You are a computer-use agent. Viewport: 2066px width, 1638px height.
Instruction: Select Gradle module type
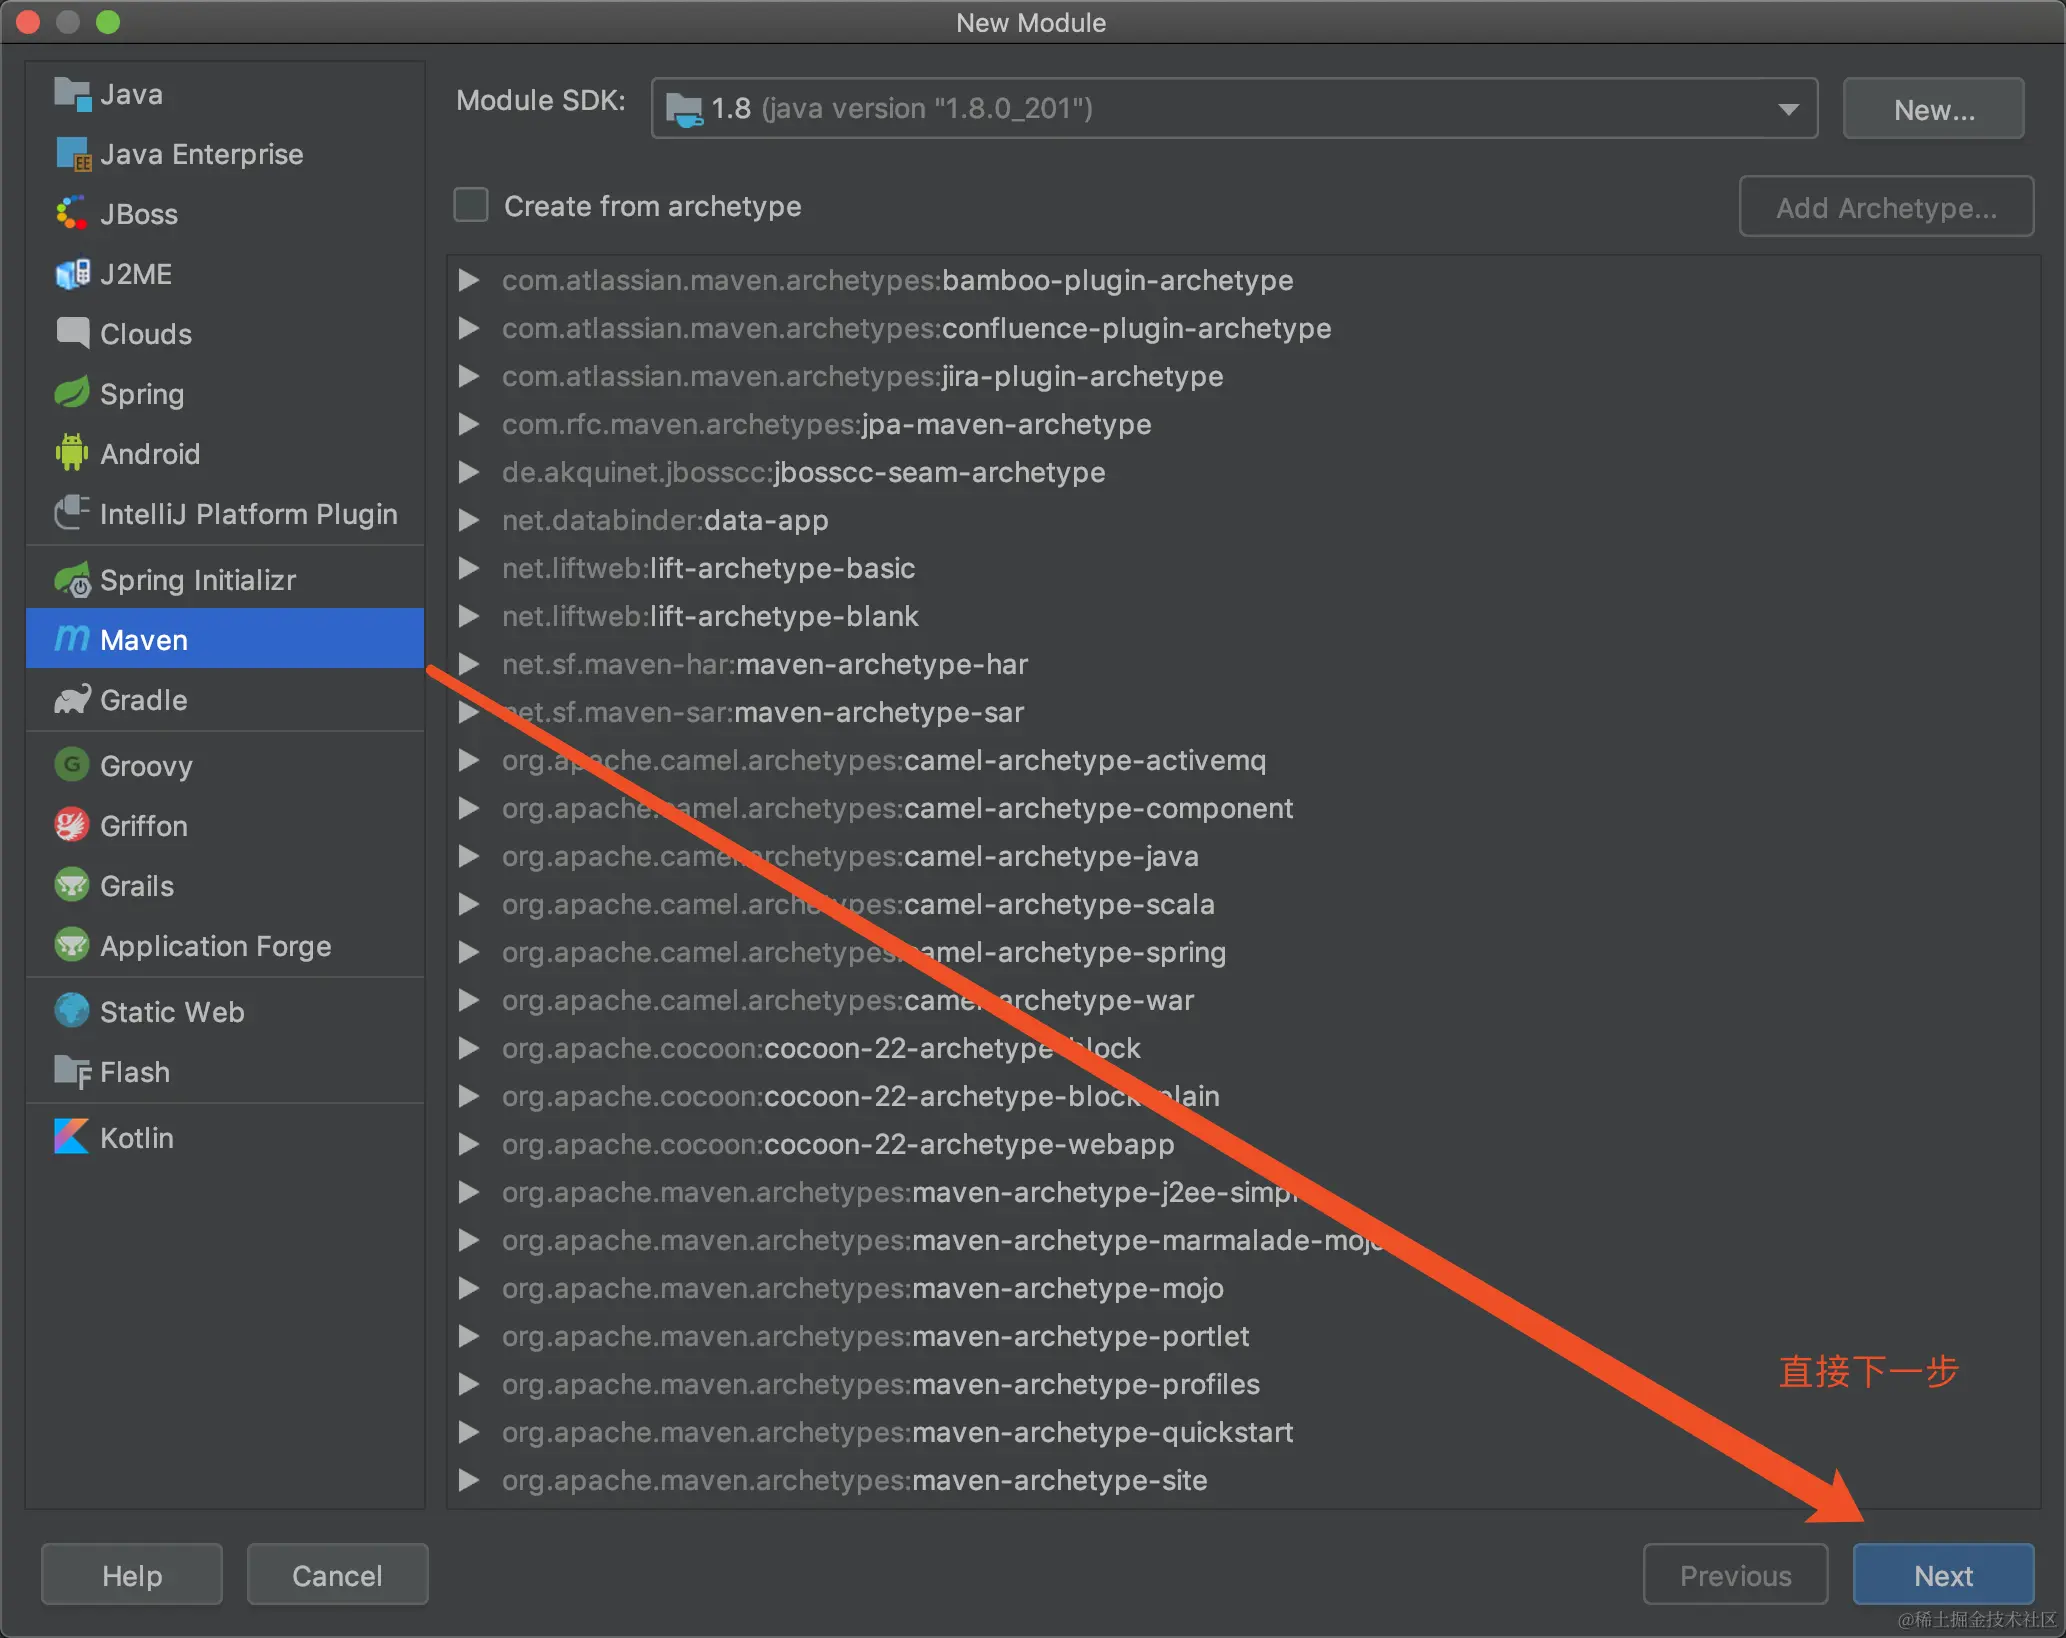tap(225, 700)
